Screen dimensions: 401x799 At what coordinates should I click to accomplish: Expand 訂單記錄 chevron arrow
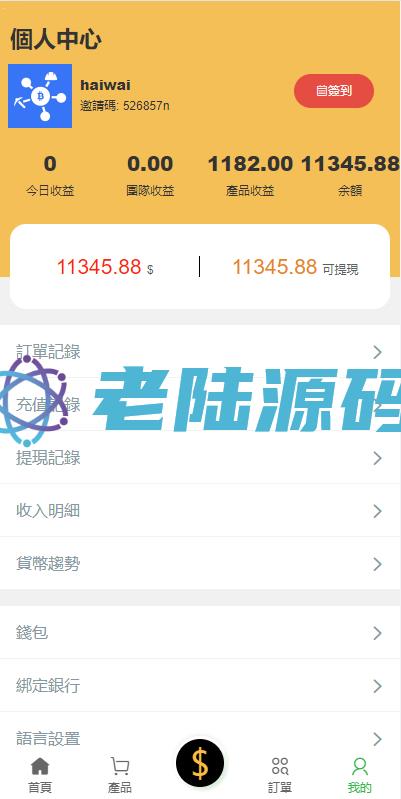pos(377,352)
